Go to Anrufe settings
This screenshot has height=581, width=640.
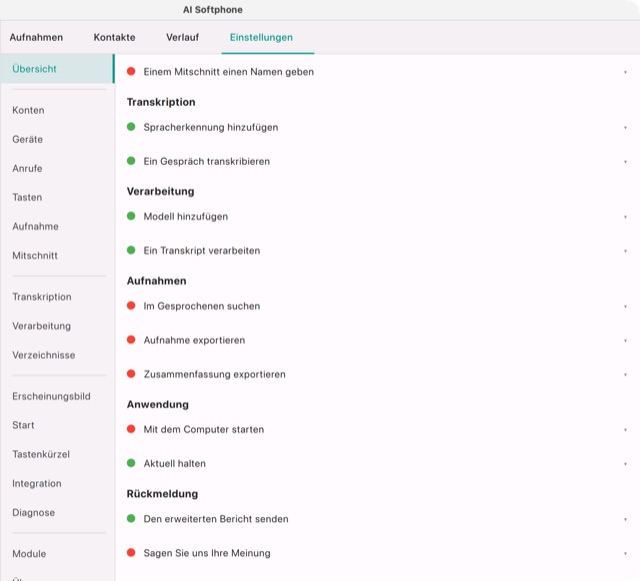(x=27, y=168)
